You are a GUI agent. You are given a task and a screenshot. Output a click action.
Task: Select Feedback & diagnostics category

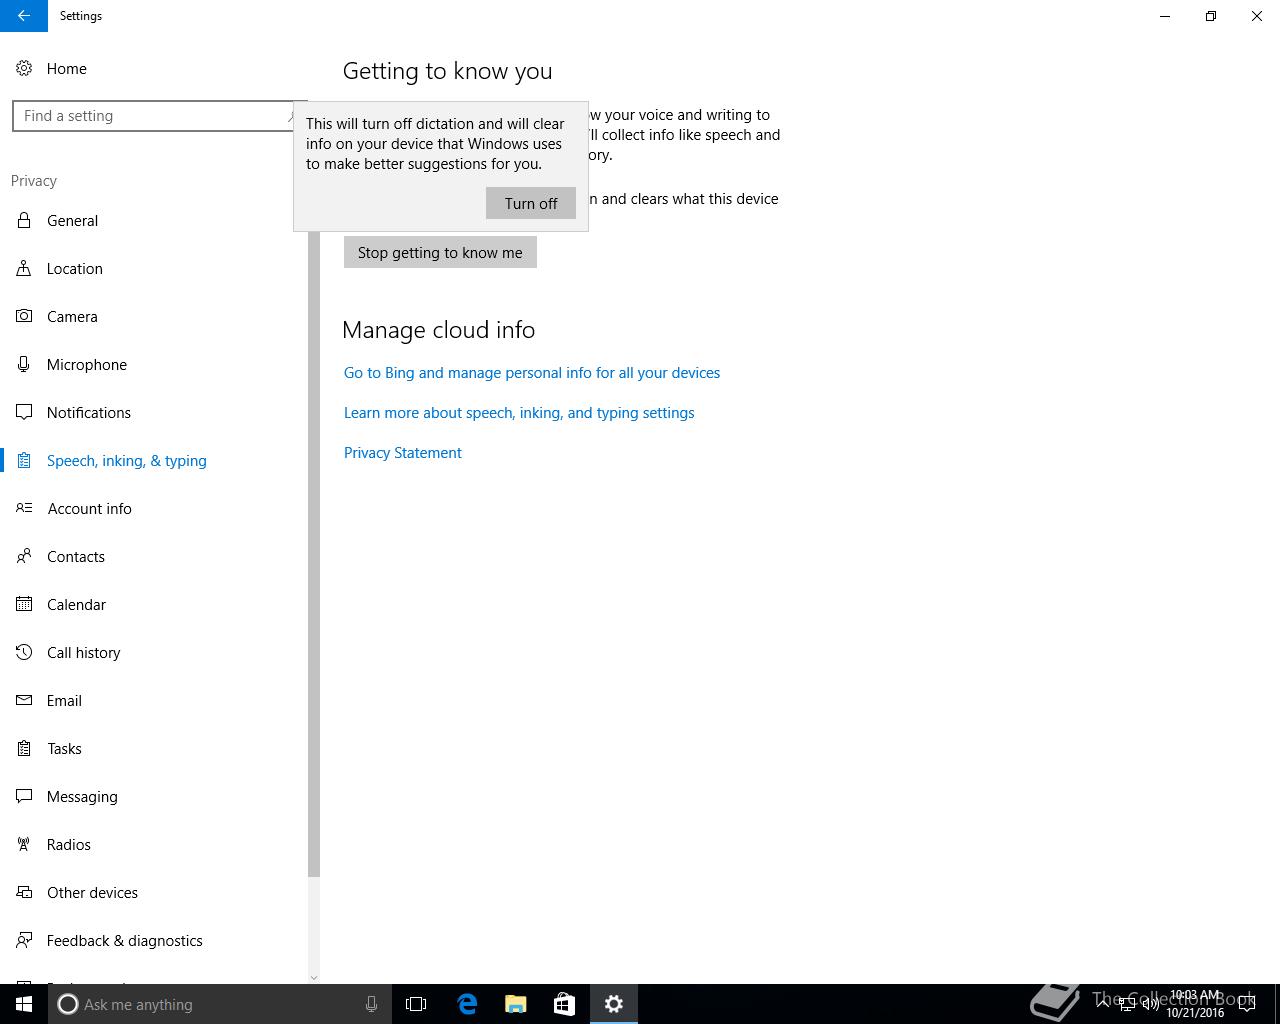point(155,940)
